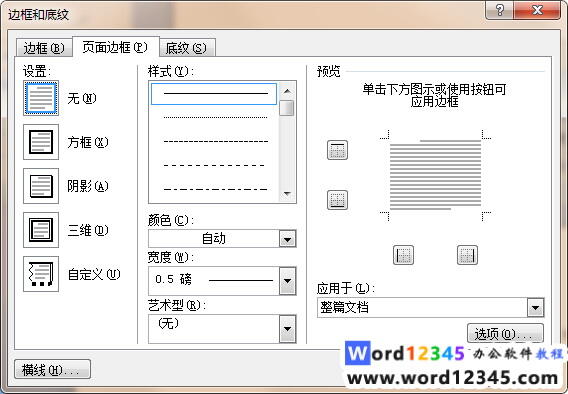Select the 三维 (3-D) border setting icon
Screen dimensions: 568x394
click(x=41, y=230)
